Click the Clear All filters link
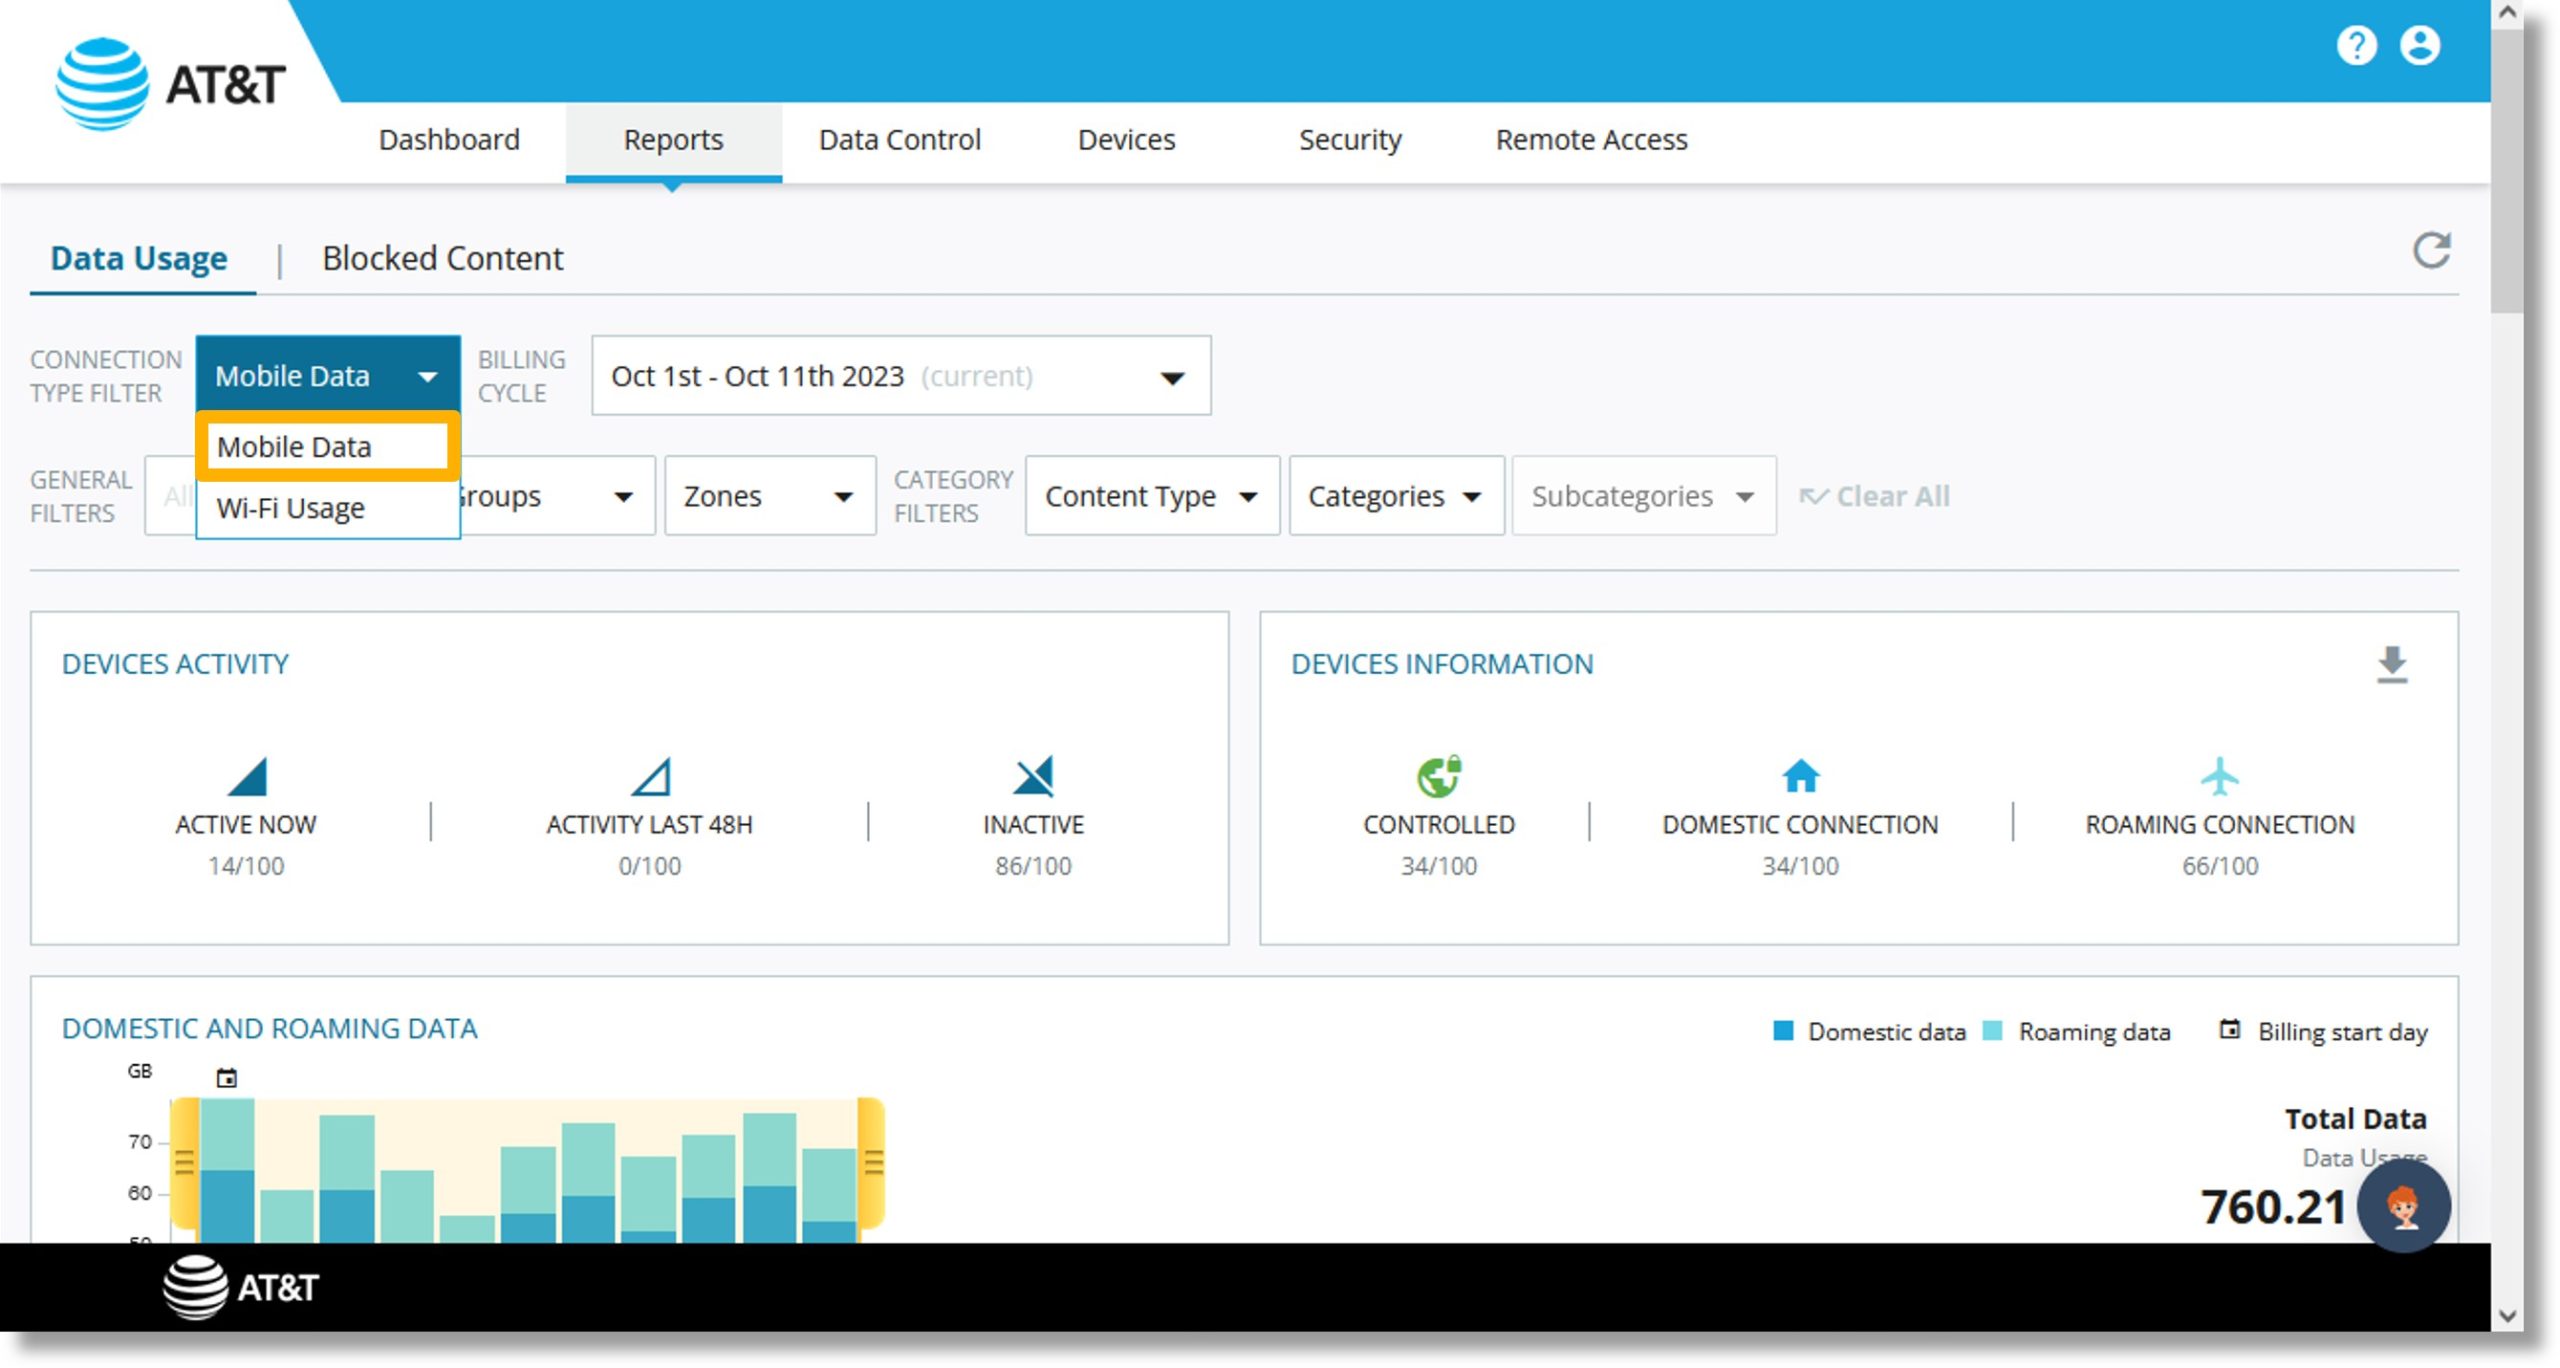Image resolution: width=2560 pixels, height=1368 pixels. coord(1875,497)
